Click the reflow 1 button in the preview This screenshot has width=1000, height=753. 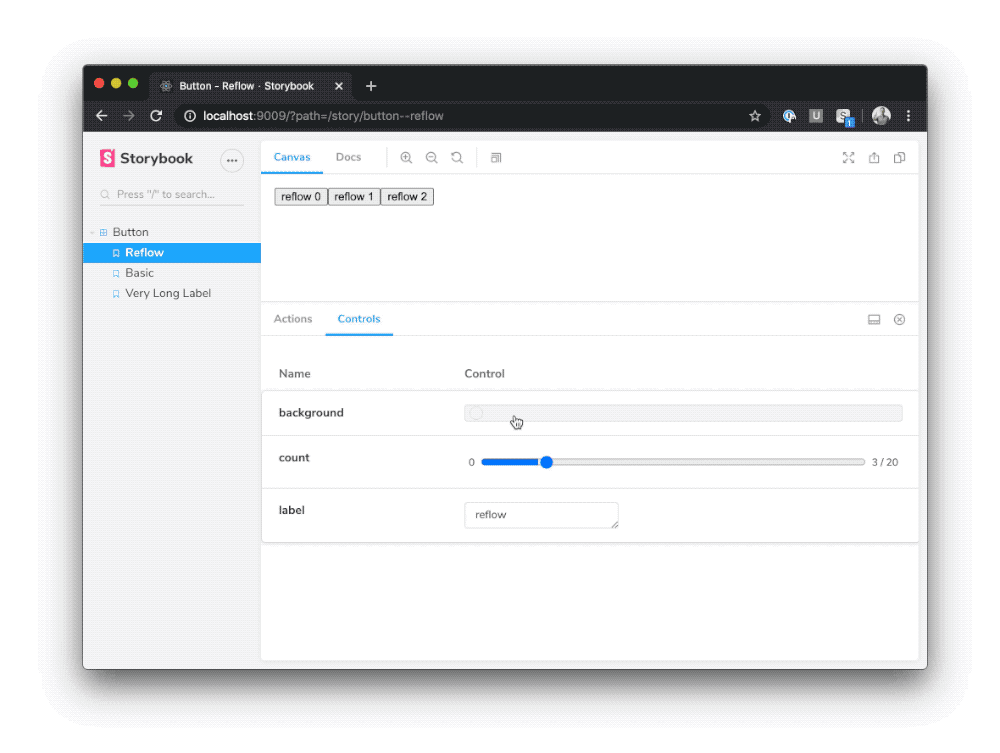(353, 196)
